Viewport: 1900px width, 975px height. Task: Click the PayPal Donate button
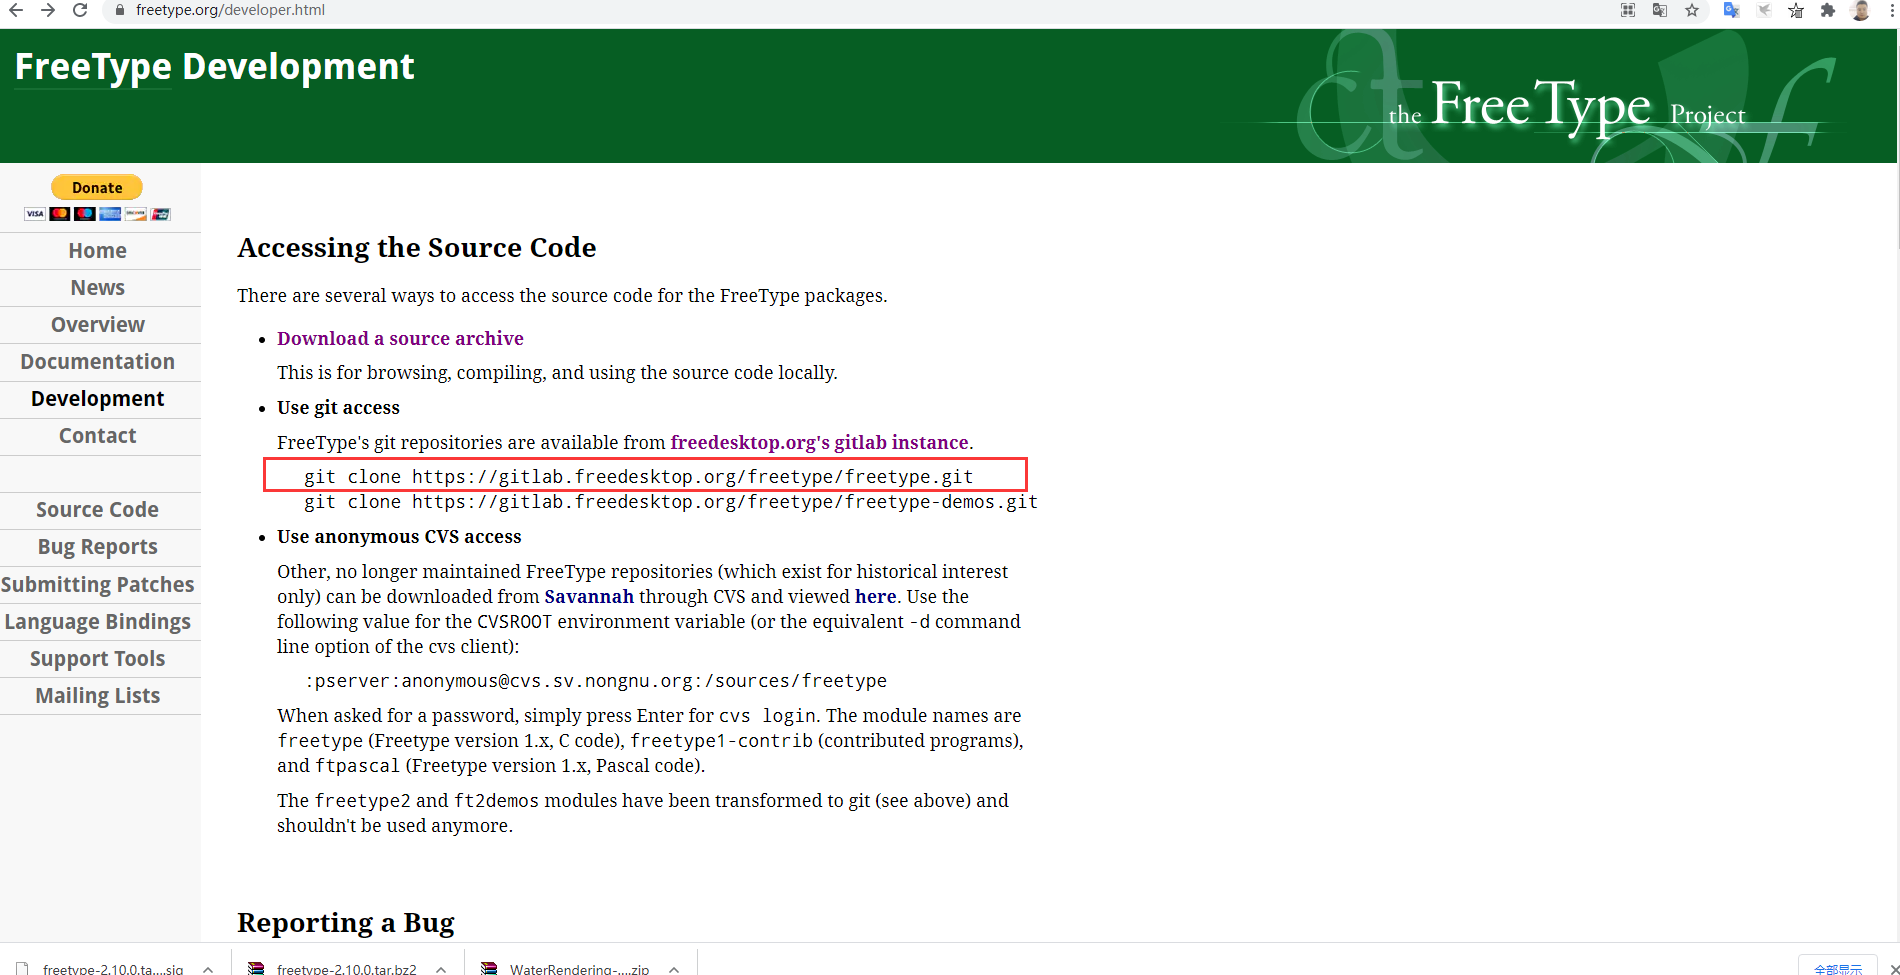(x=97, y=187)
